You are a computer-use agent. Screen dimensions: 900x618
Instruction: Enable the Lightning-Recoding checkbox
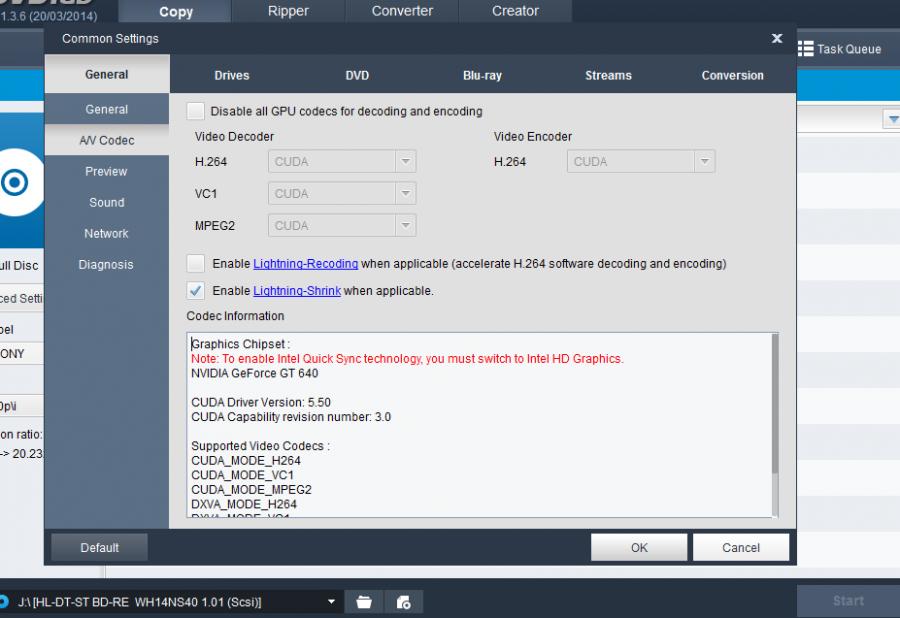click(x=196, y=263)
